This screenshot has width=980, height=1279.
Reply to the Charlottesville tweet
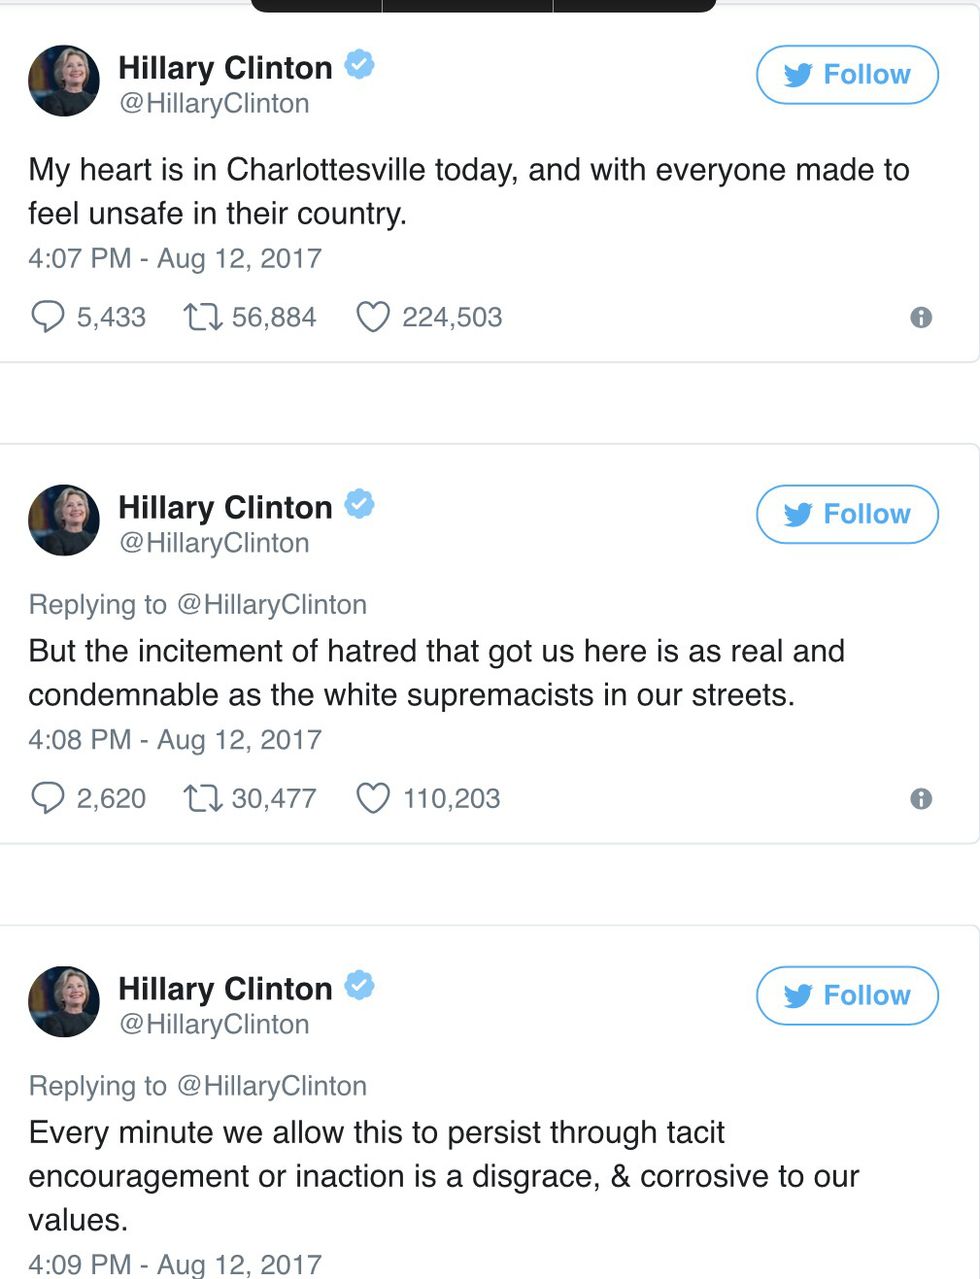[48, 317]
